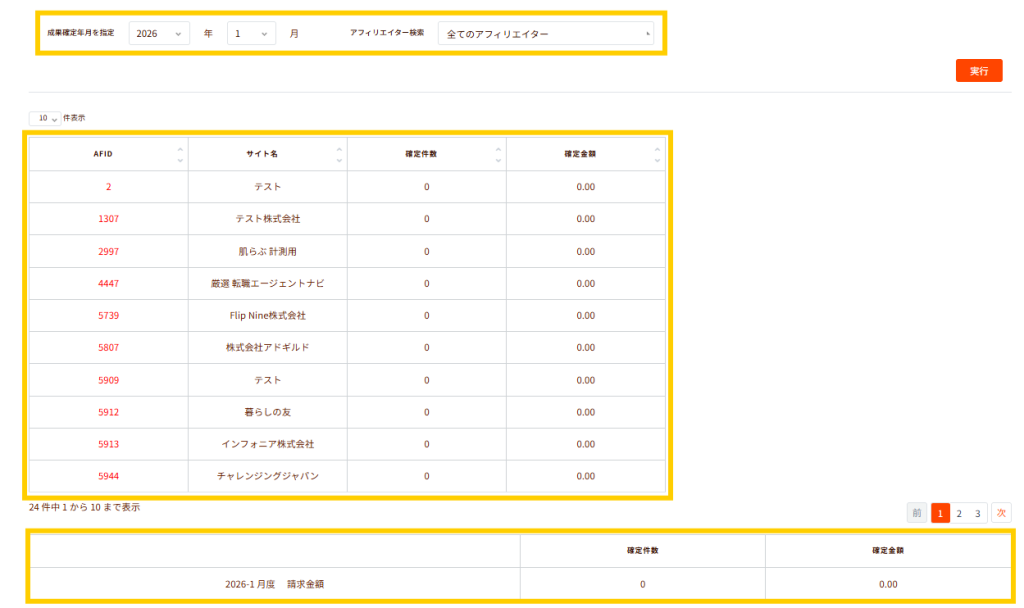Jump to pagination page 3
This screenshot has width=1024, height=608.
[979, 513]
